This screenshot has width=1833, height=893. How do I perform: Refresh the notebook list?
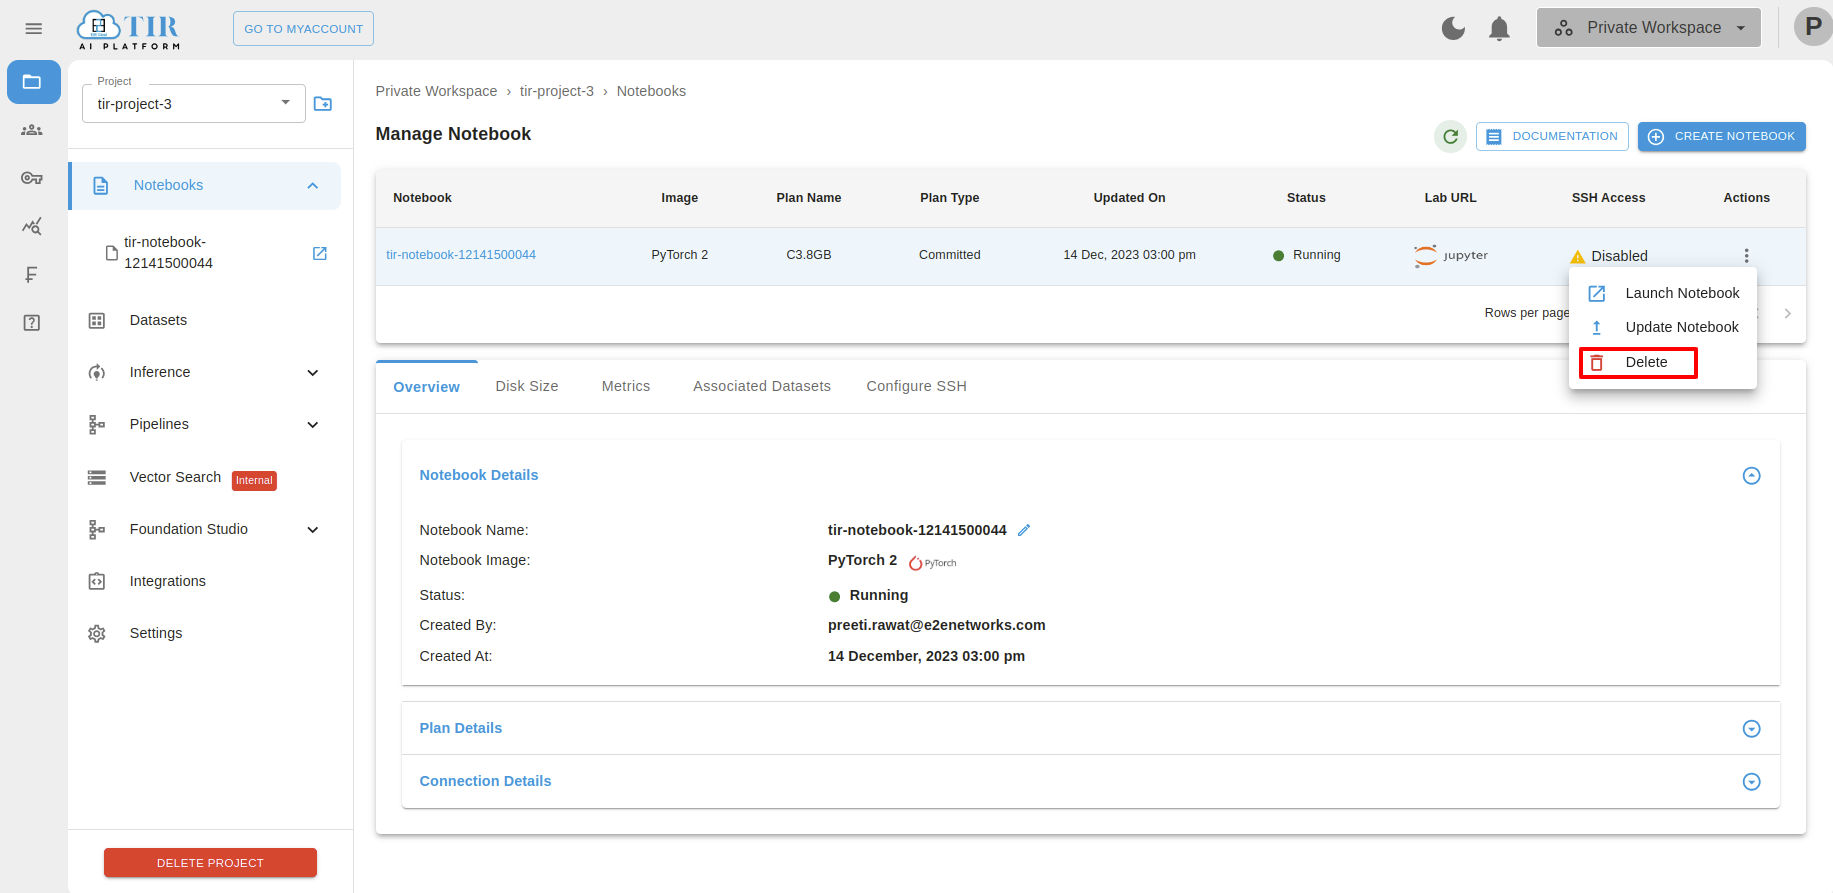tap(1450, 136)
